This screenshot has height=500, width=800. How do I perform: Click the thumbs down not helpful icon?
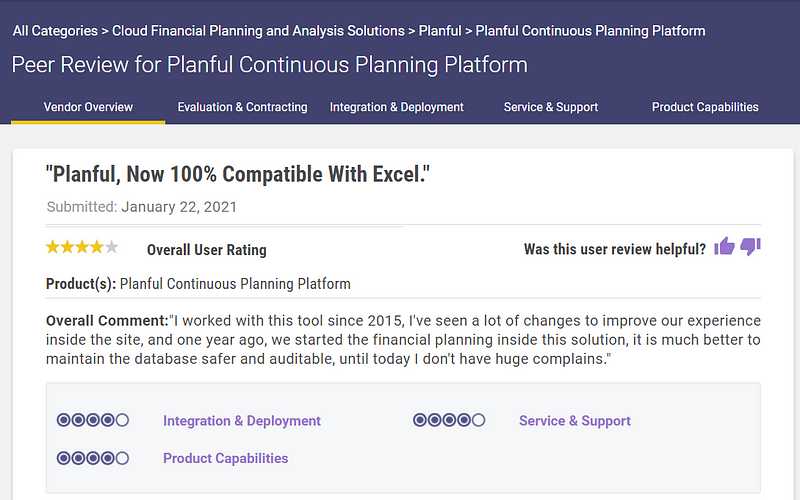pyautogui.click(x=751, y=246)
